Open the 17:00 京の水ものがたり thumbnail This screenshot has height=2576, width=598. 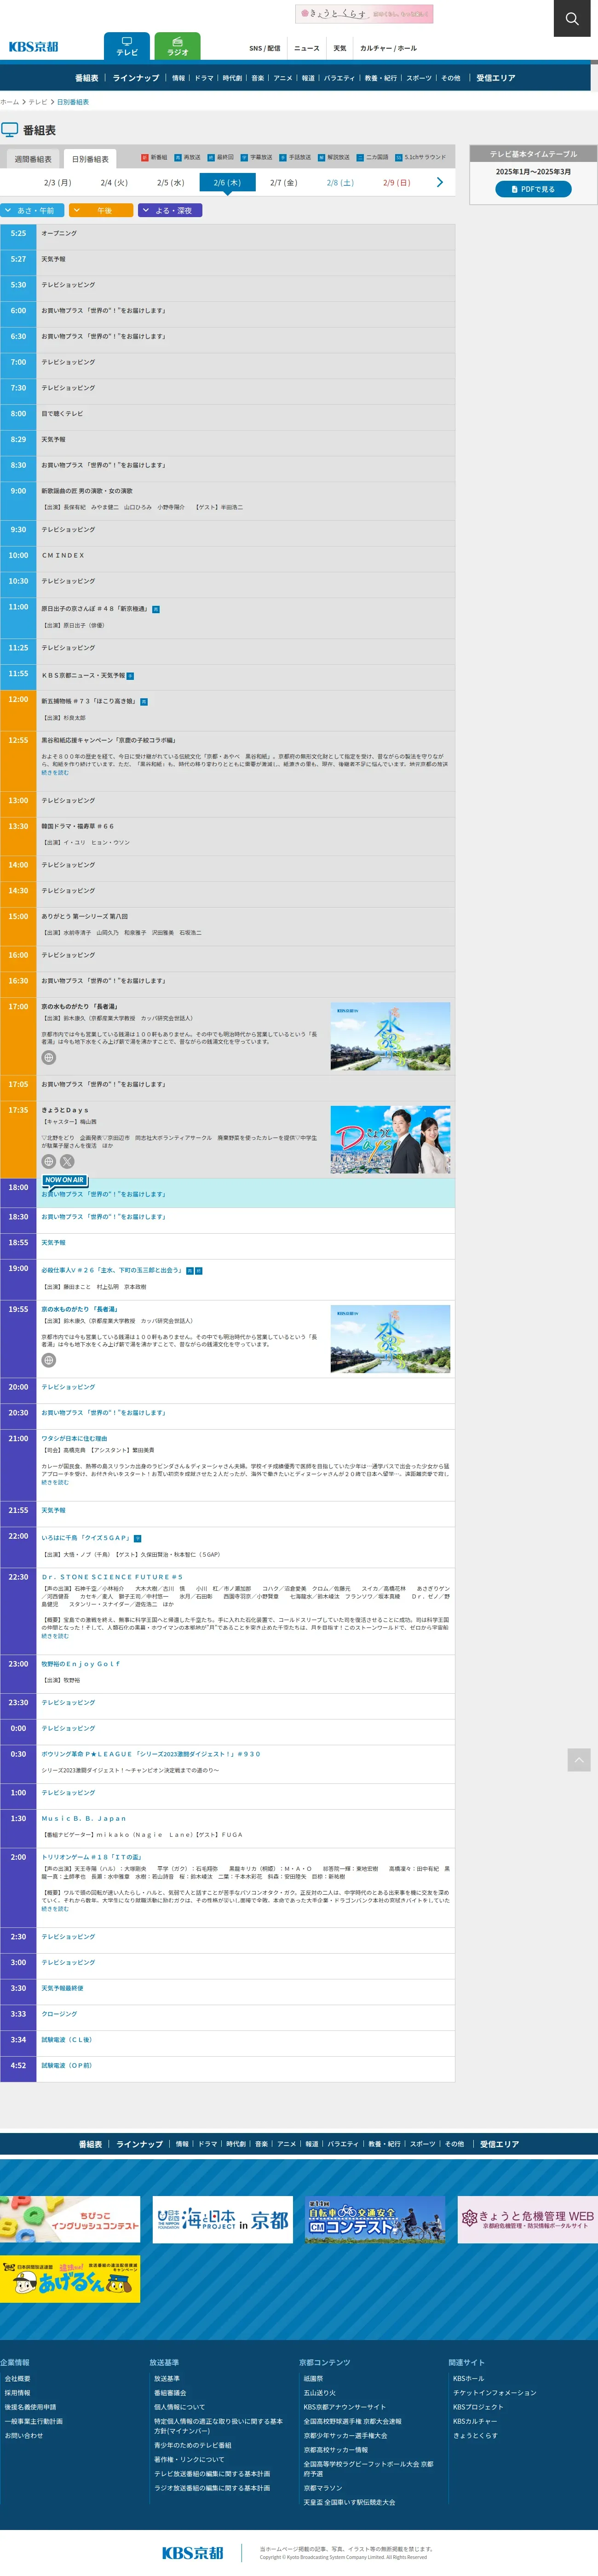(390, 1037)
